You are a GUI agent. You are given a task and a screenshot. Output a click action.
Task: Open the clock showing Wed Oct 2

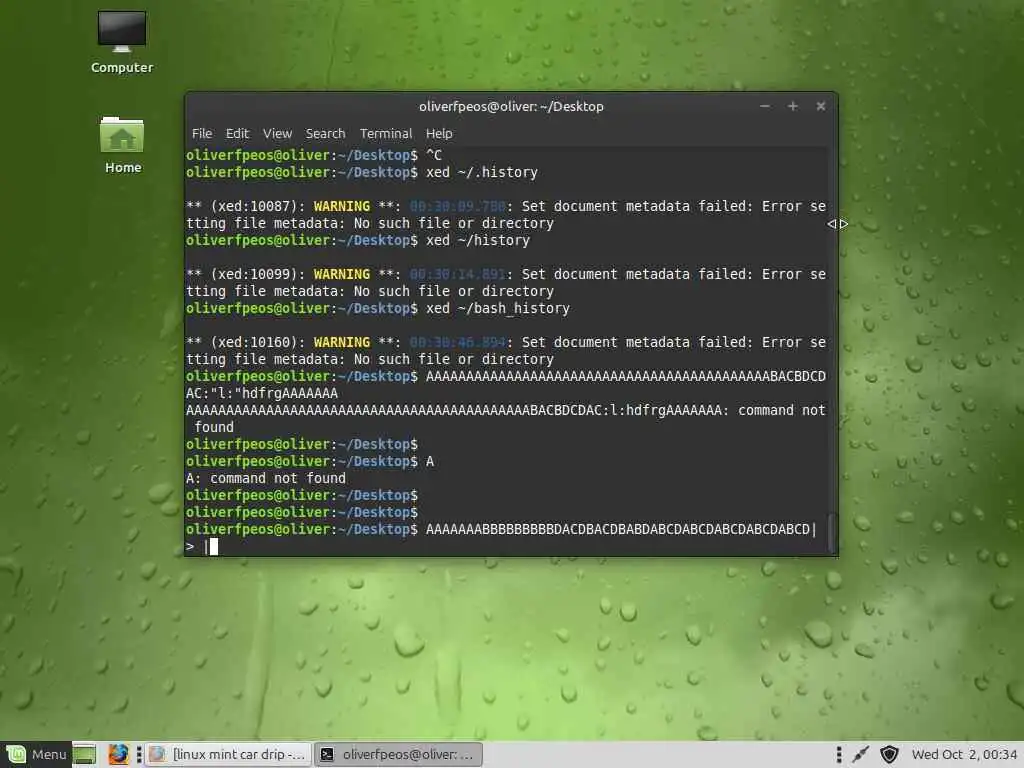click(x=964, y=754)
